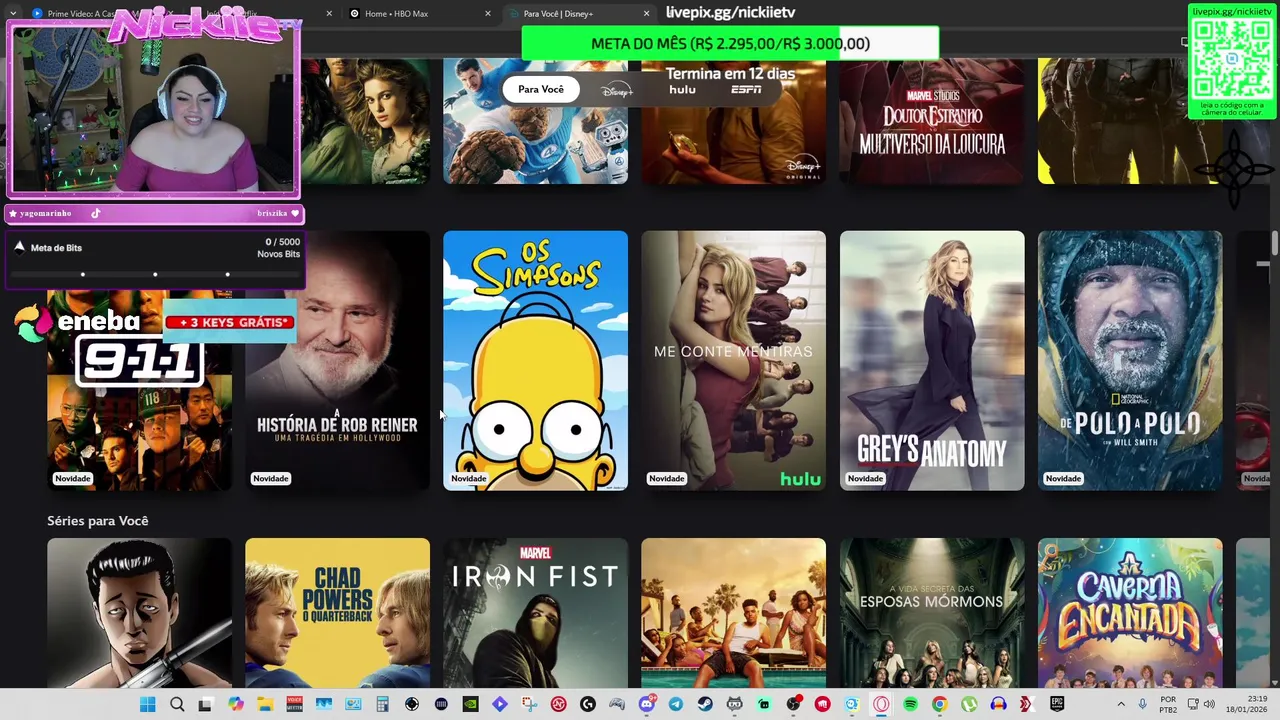This screenshot has width=1280, height=720.
Task: Open the headphones app icon in the taskbar
Action: click(998, 704)
